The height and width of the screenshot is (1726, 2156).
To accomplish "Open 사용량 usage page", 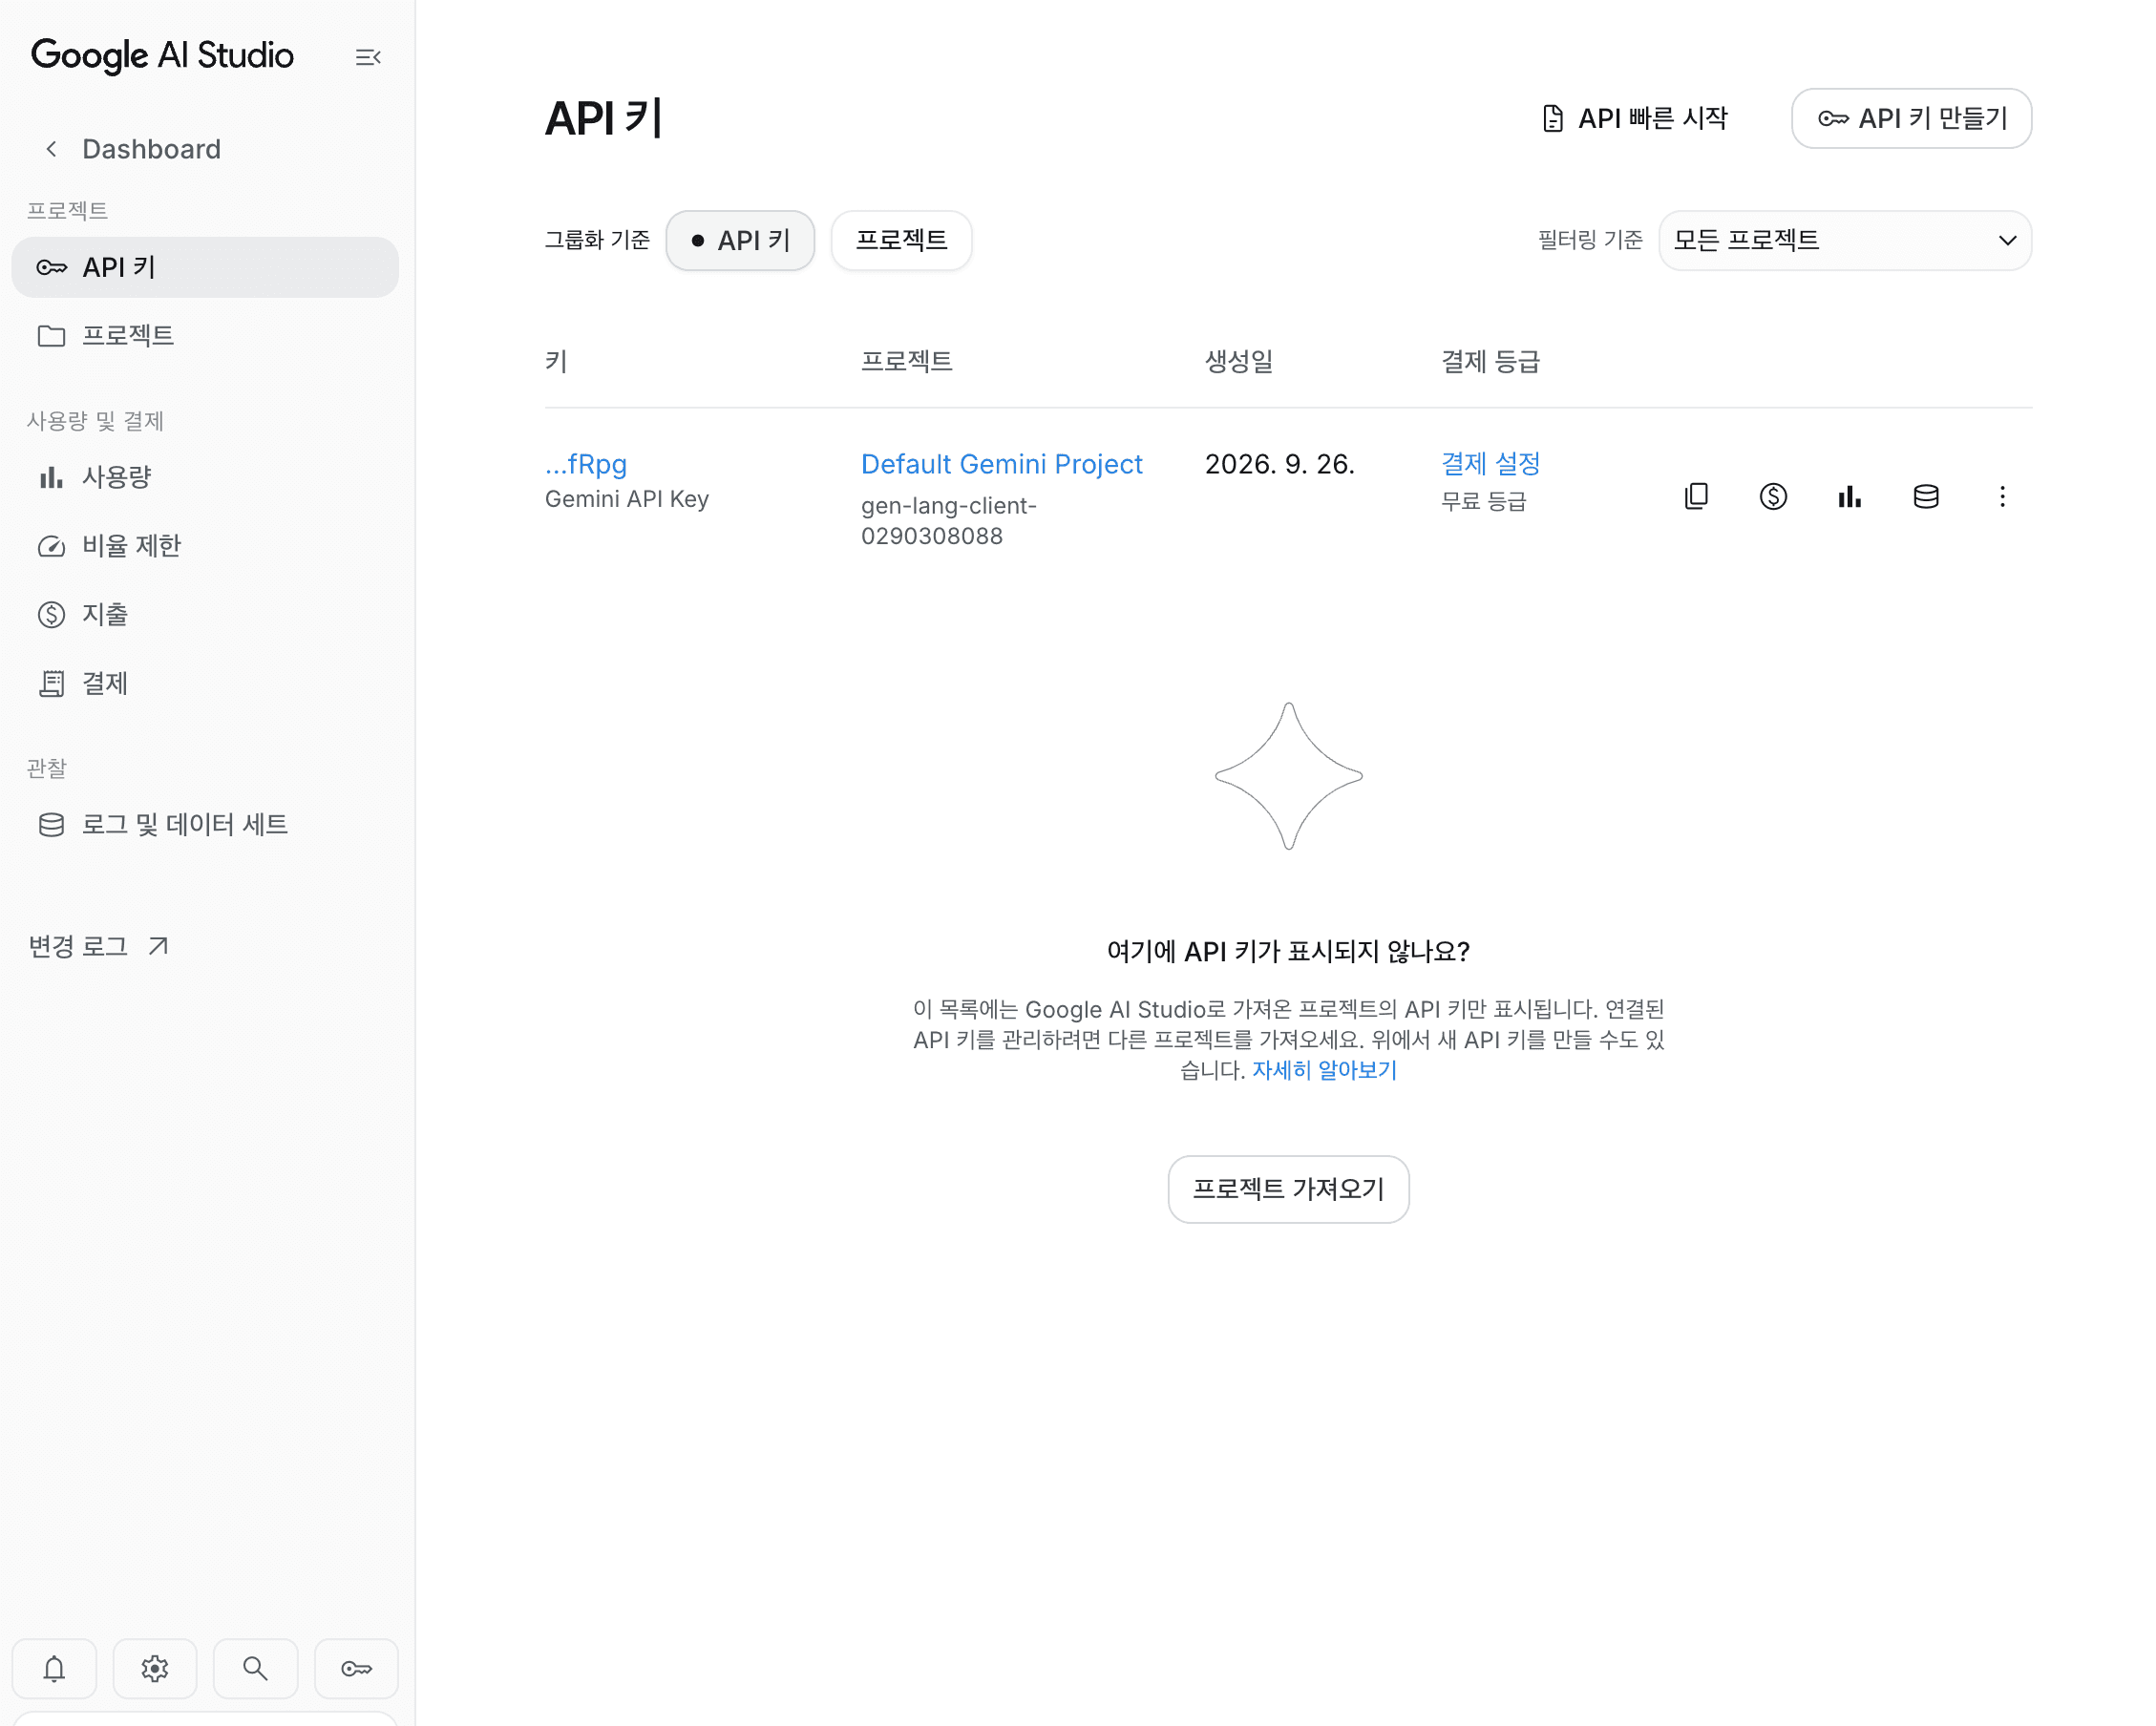I will [x=205, y=477].
